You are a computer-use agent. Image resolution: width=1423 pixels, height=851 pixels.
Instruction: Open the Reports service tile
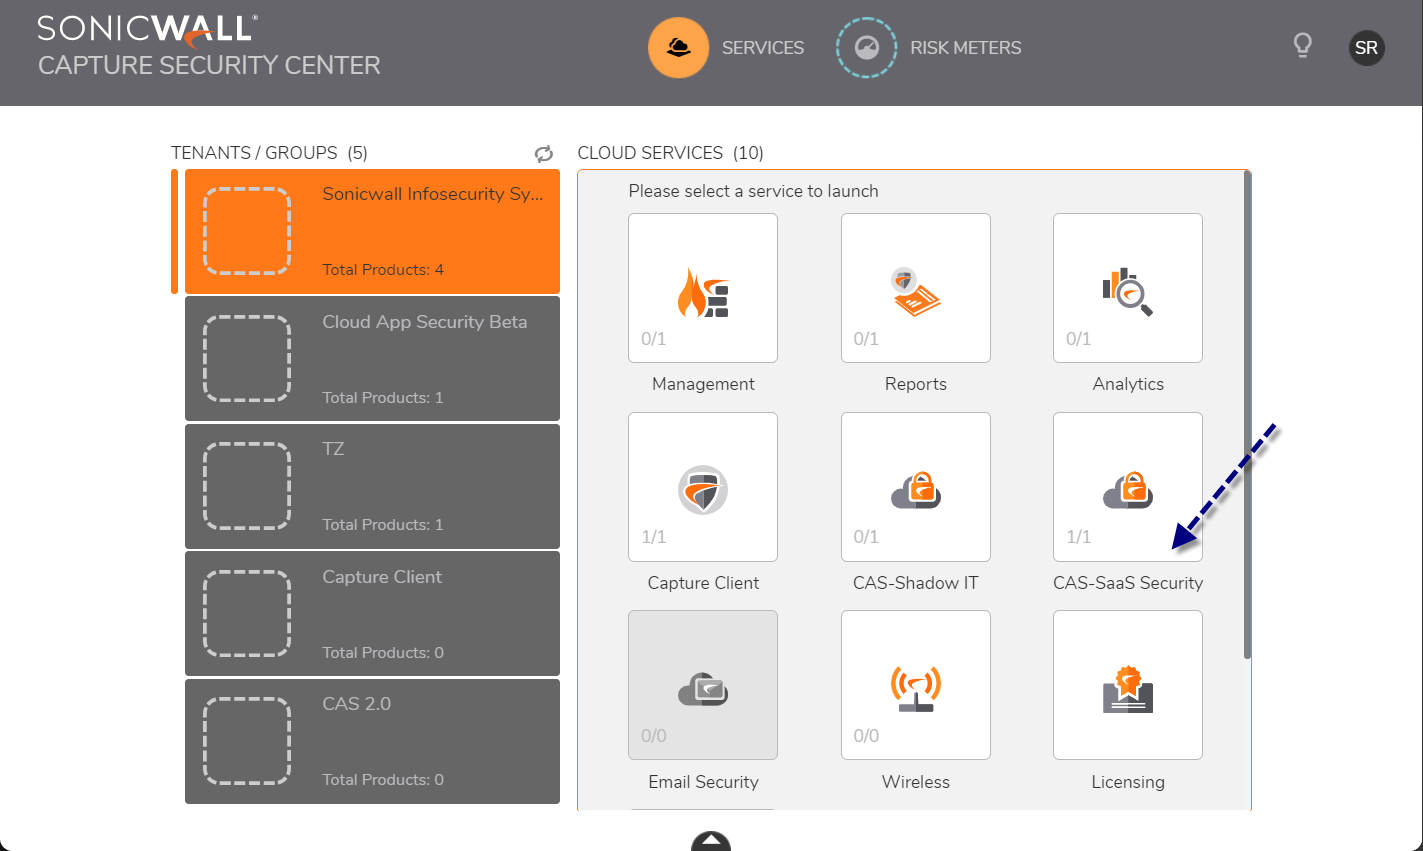coord(915,288)
